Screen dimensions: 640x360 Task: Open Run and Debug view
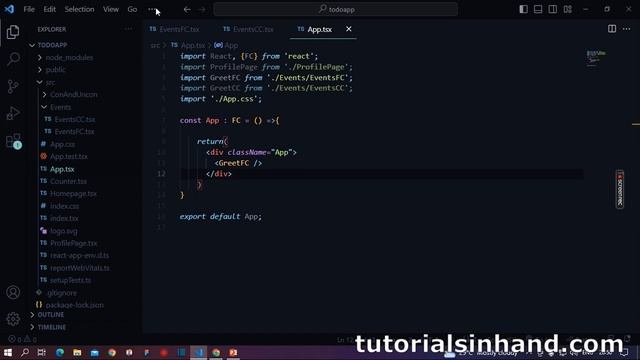click(x=13, y=113)
